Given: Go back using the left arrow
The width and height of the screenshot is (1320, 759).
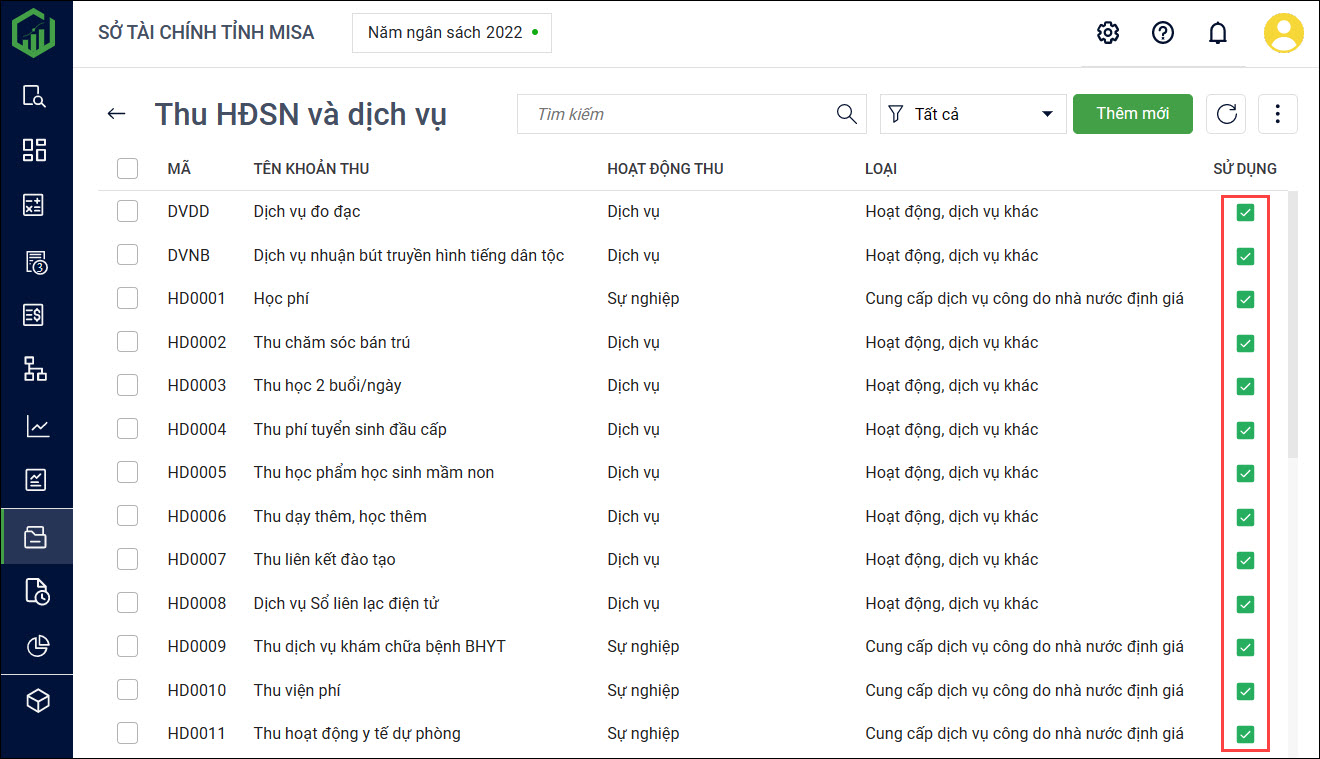Looking at the screenshot, I should point(117,114).
